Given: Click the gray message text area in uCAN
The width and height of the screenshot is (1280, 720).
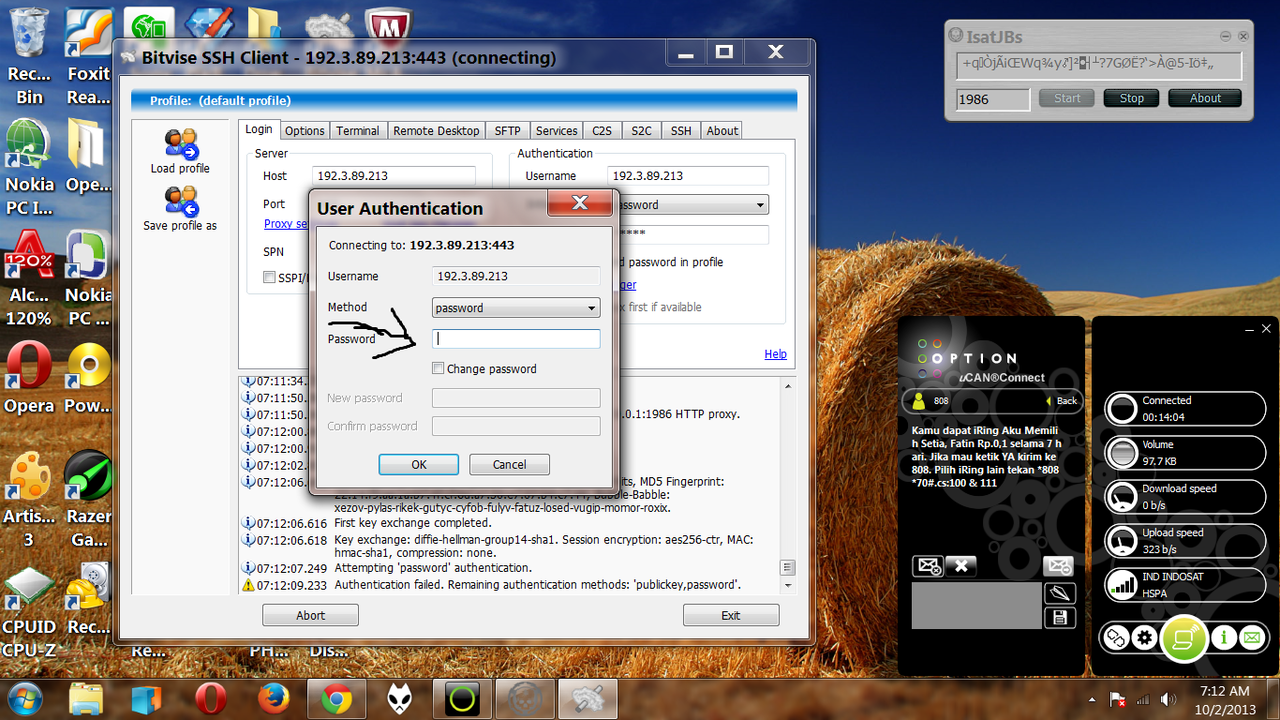Looking at the screenshot, I should click(x=977, y=606).
